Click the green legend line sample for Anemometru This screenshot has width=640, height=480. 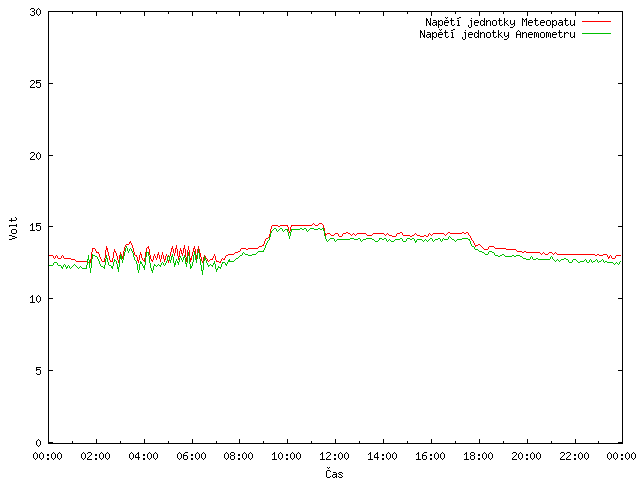click(596, 33)
